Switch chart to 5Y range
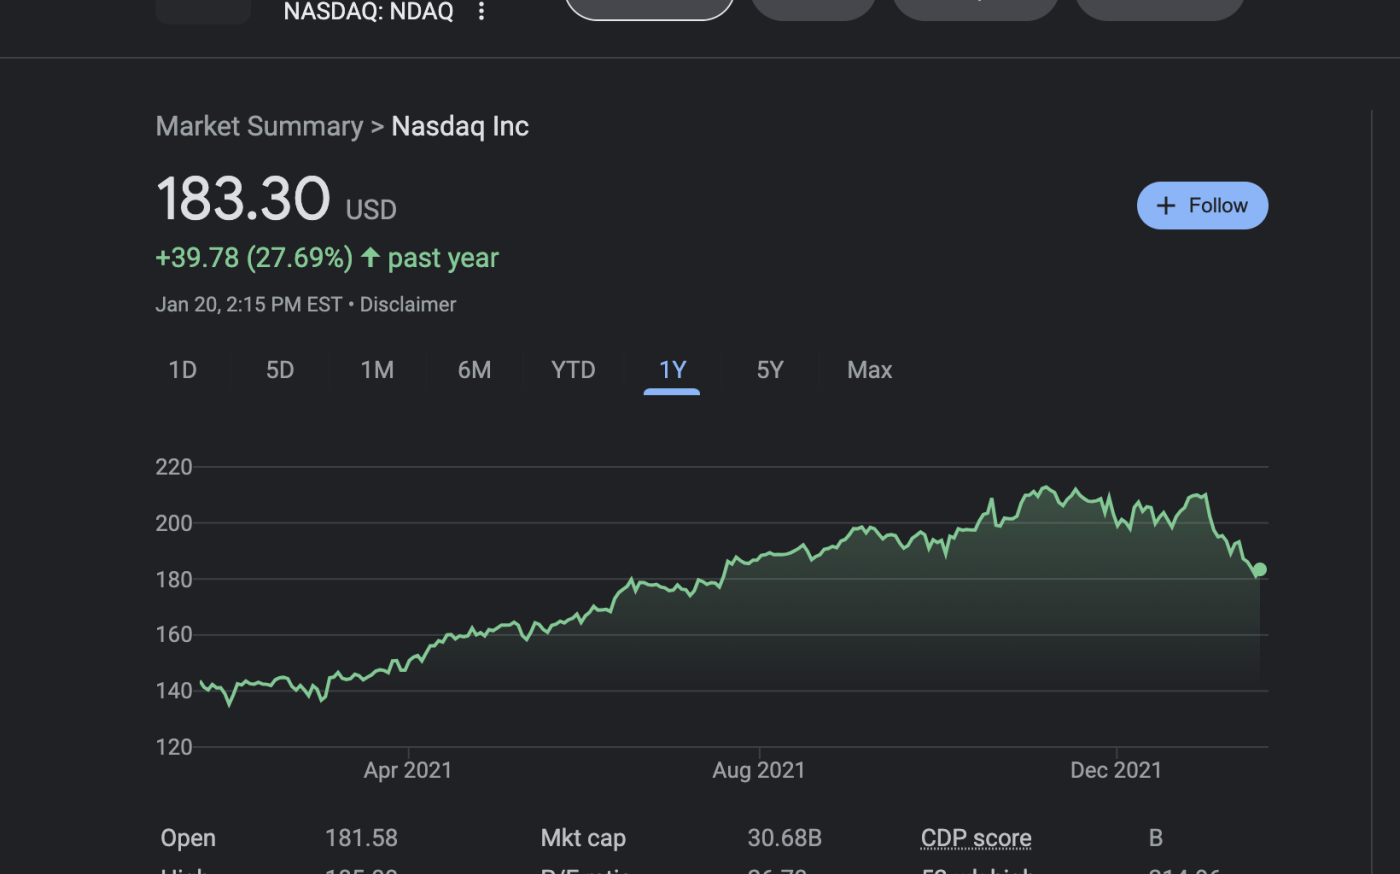This screenshot has width=1400, height=874. (770, 370)
